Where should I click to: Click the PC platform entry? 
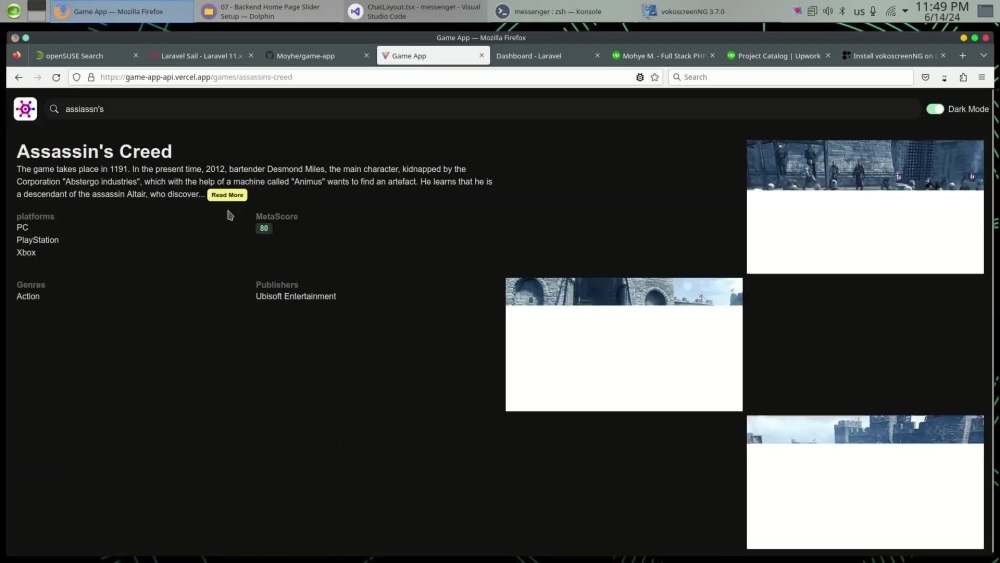click(22, 228)
